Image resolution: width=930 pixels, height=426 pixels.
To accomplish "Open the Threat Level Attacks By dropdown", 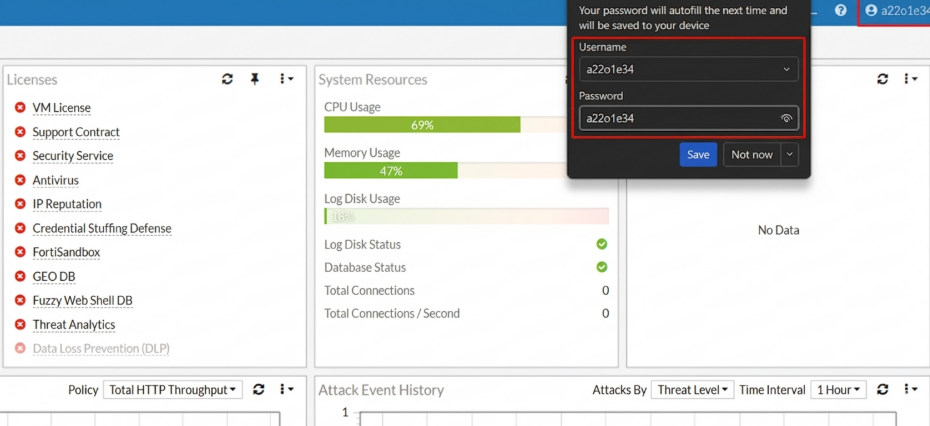I will coord(693,390).
